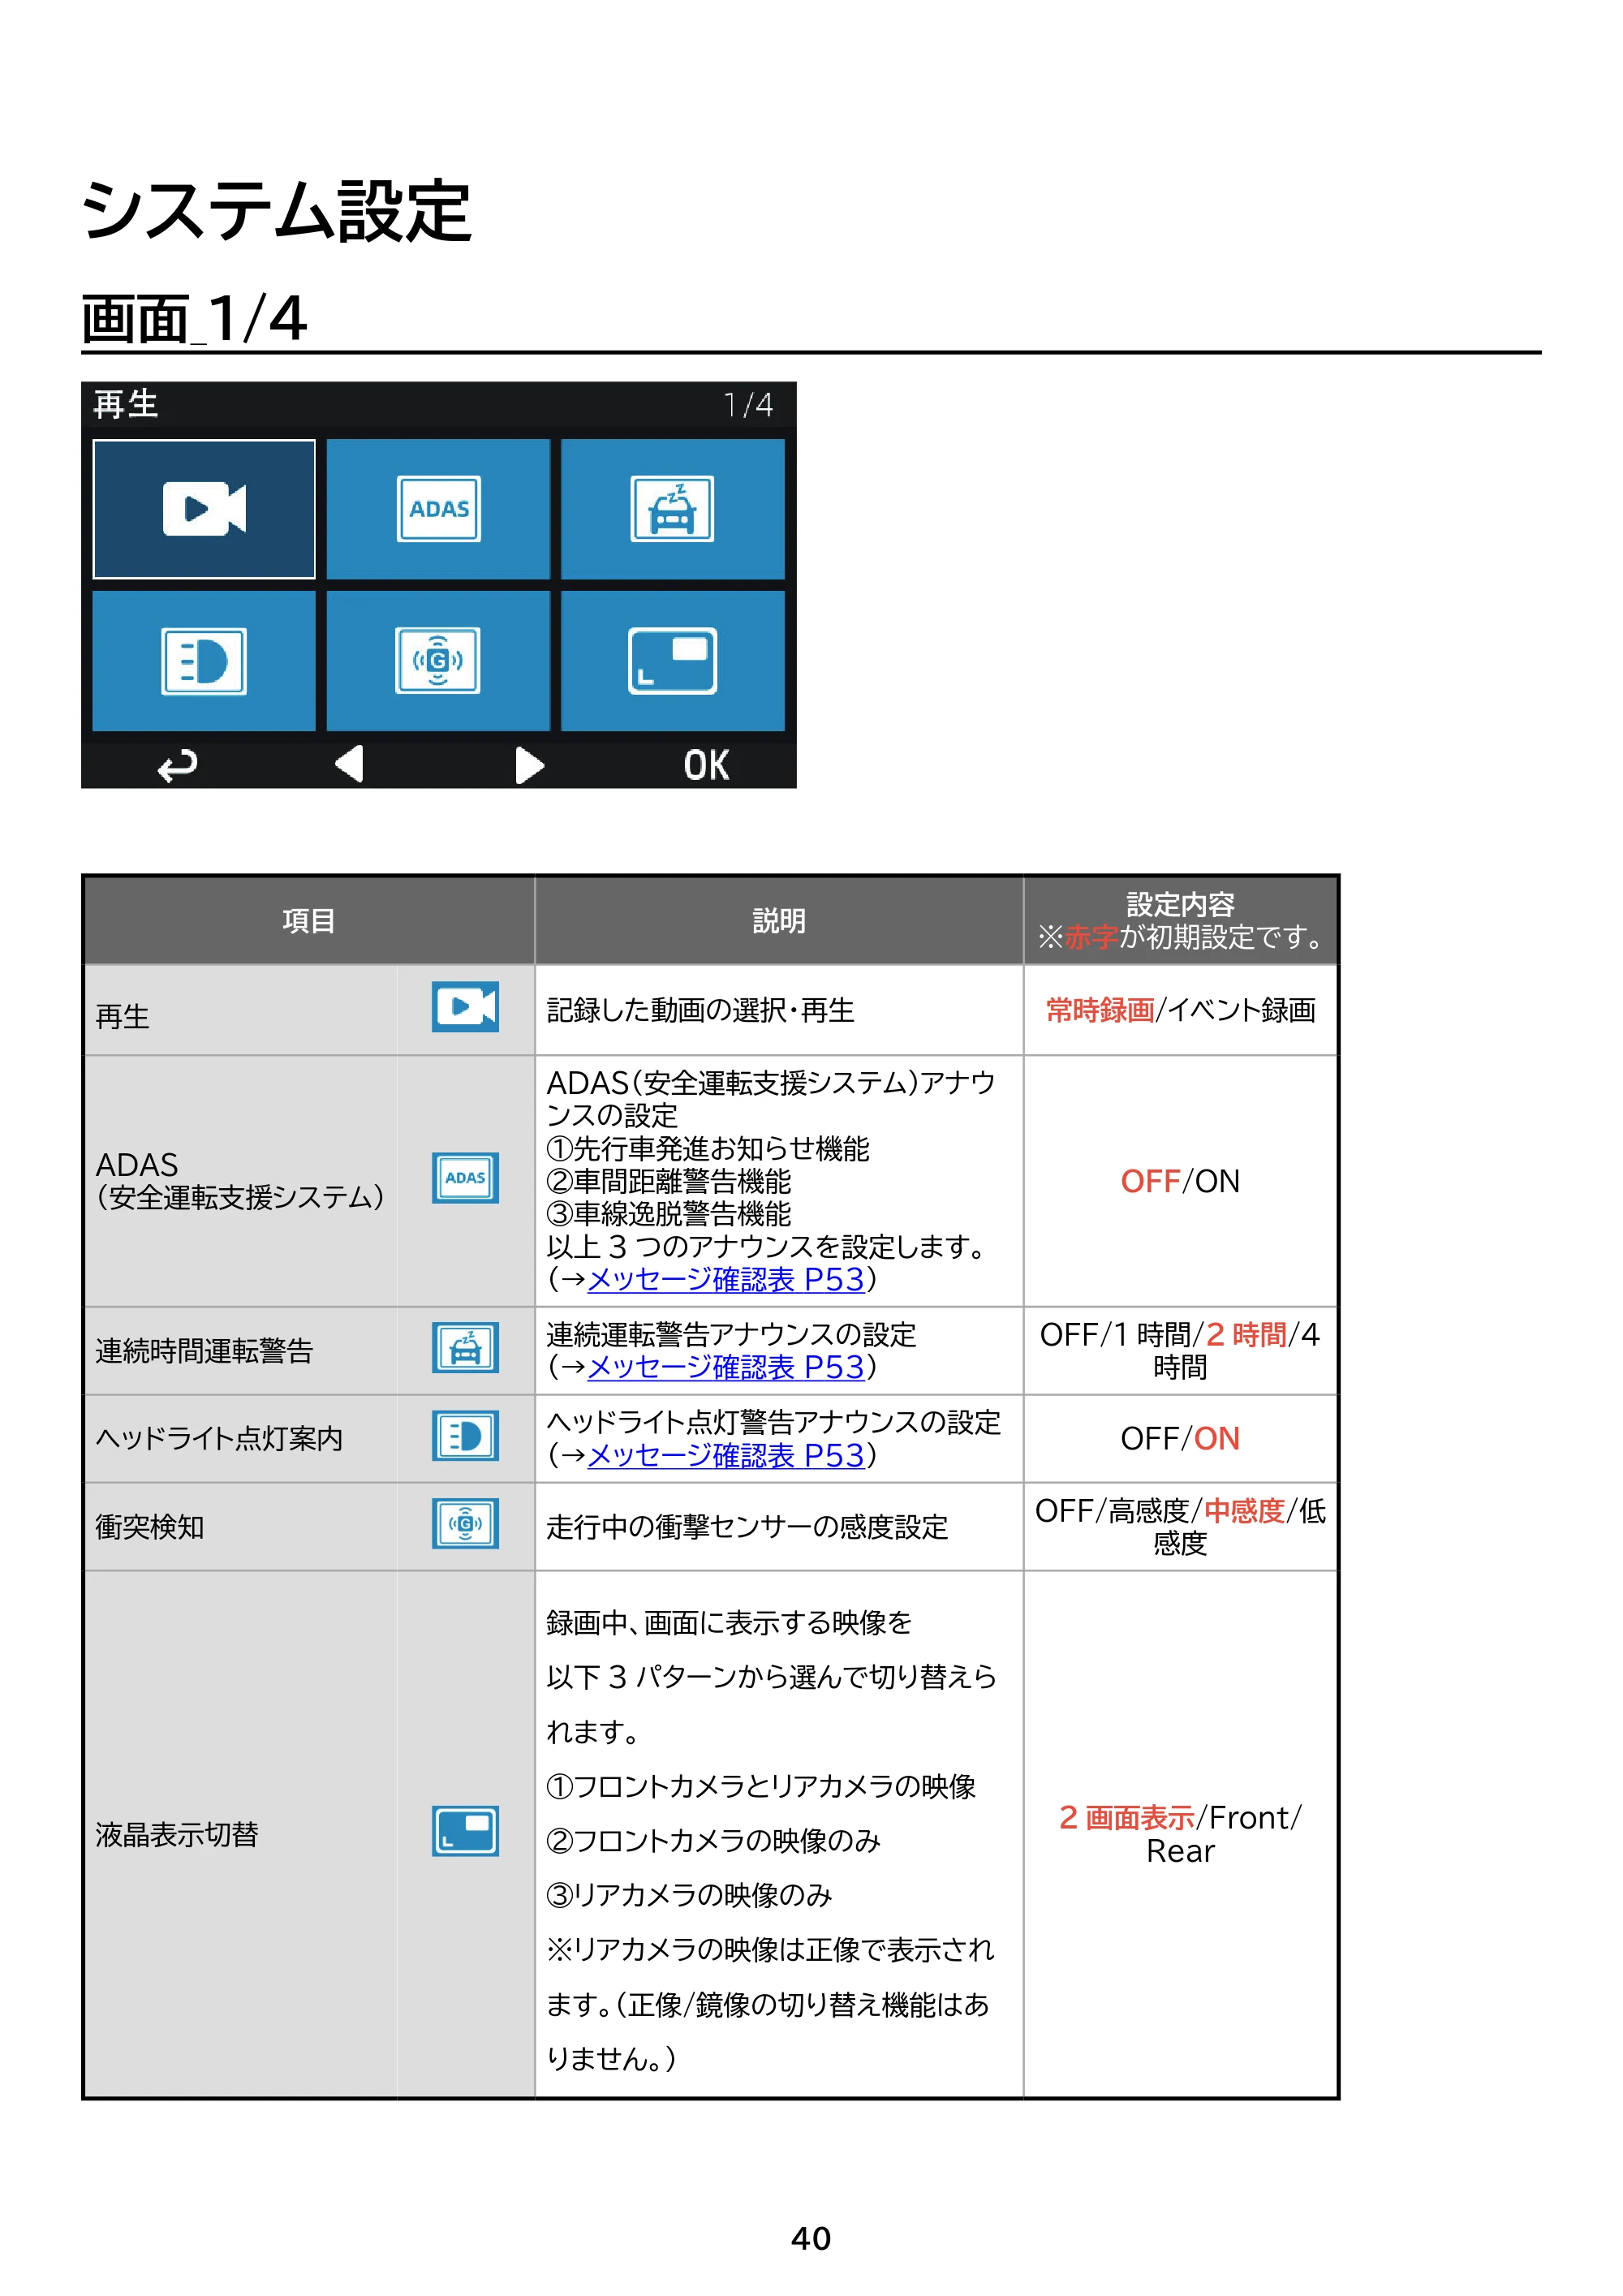Click the screen icon in 液晶表示切替 row
The width and height of the screenshot is (1623, 2296).
click(465, 1832)
